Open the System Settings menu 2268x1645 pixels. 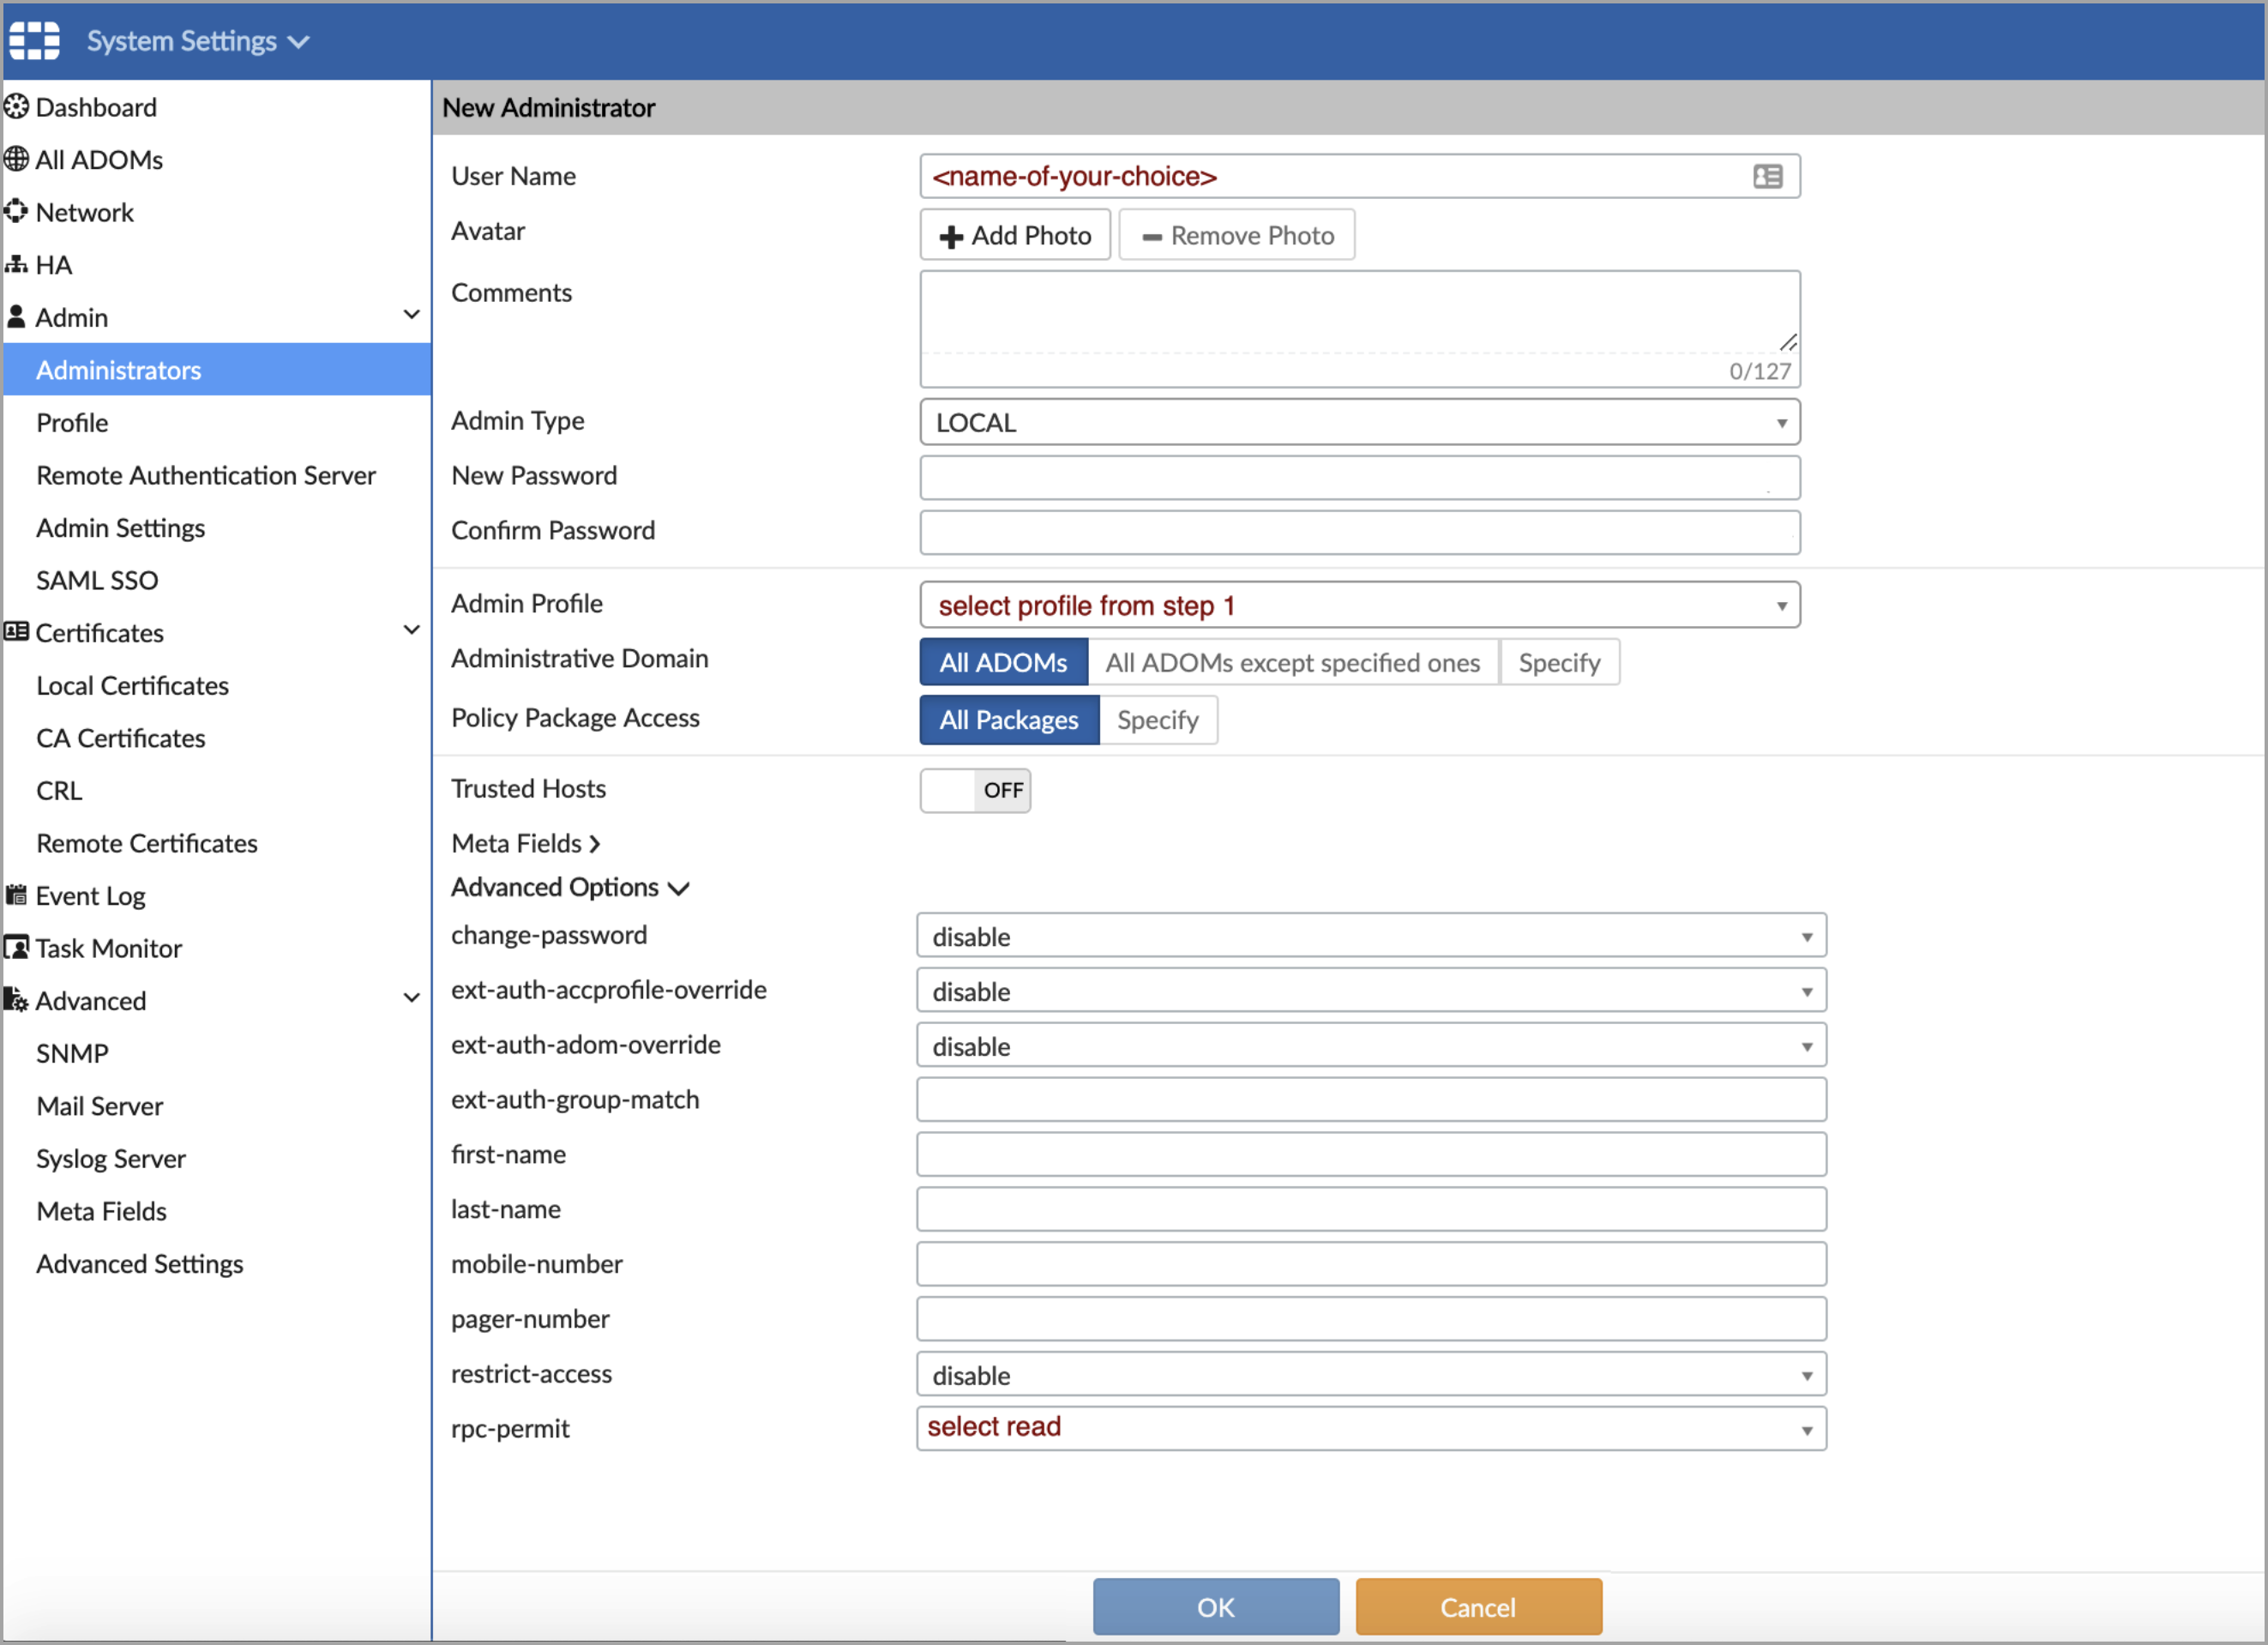click(x=197, y=41)
